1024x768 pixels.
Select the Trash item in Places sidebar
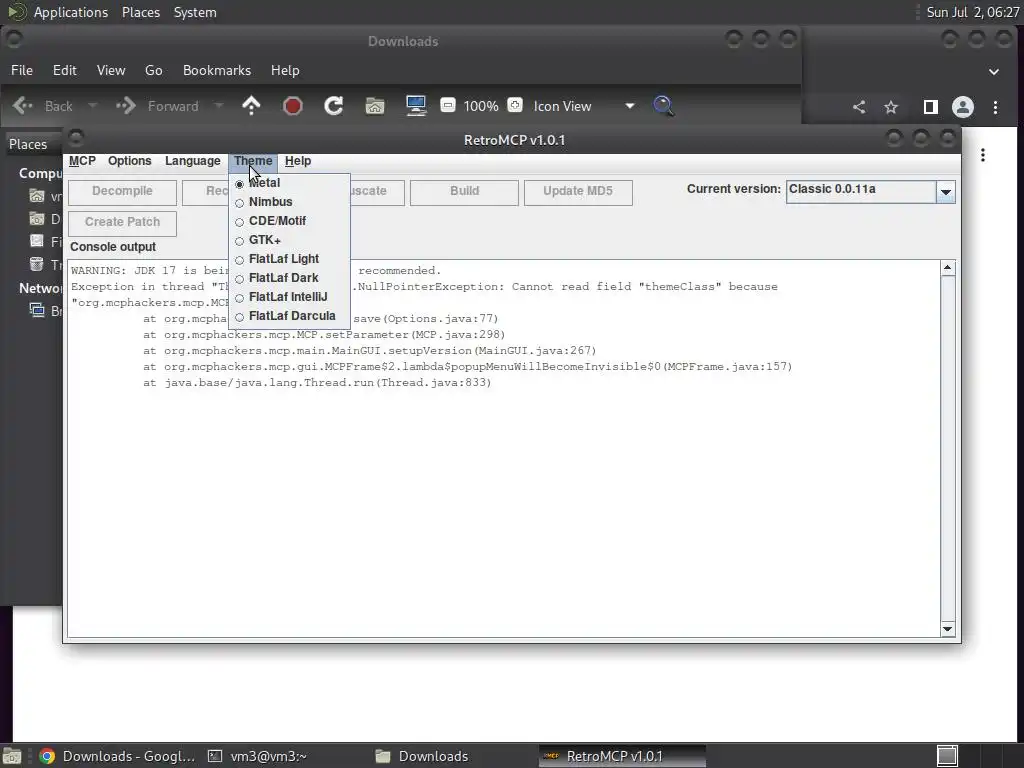45,265
